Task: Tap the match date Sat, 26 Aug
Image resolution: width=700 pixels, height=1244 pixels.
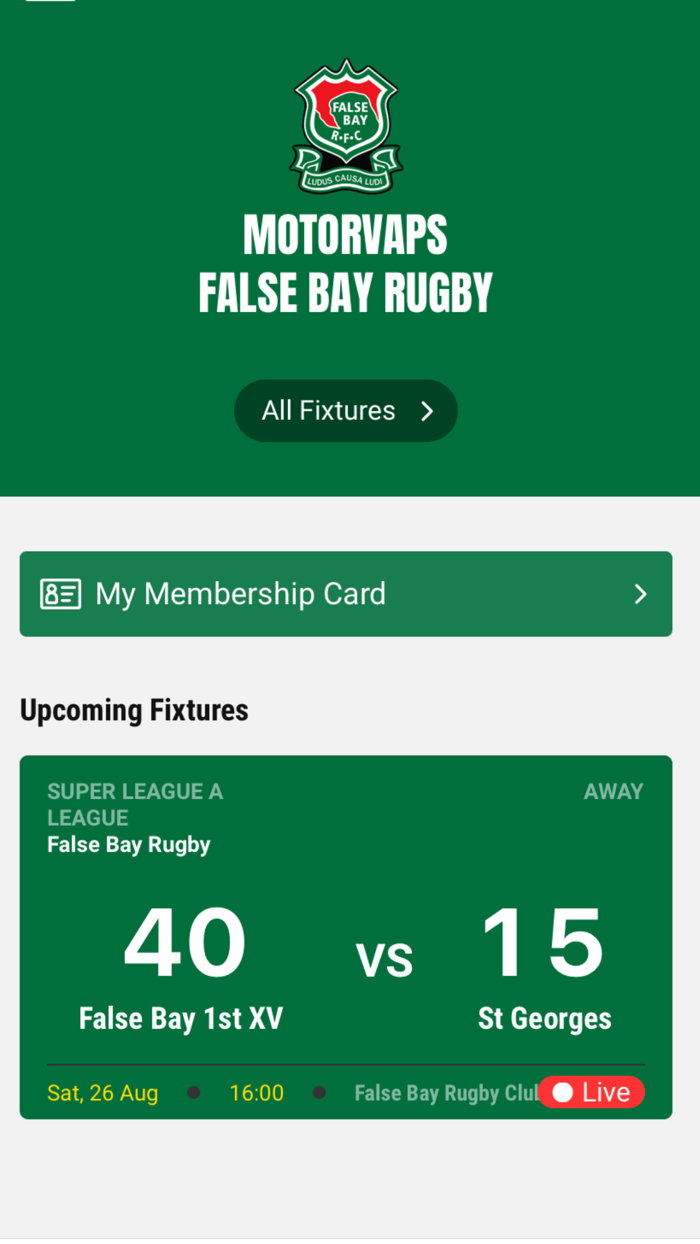Action: (102, 1093)
